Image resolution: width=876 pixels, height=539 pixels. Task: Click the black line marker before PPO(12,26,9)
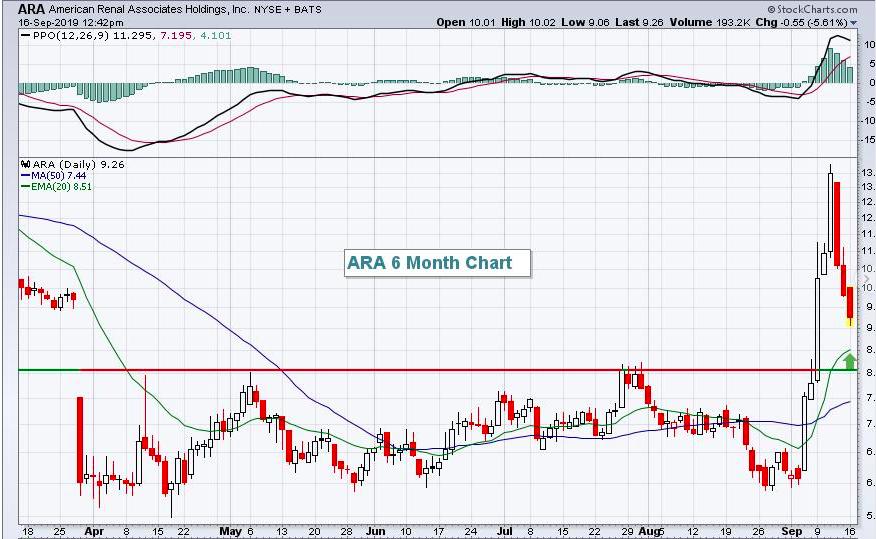click(x=24, y=37)
